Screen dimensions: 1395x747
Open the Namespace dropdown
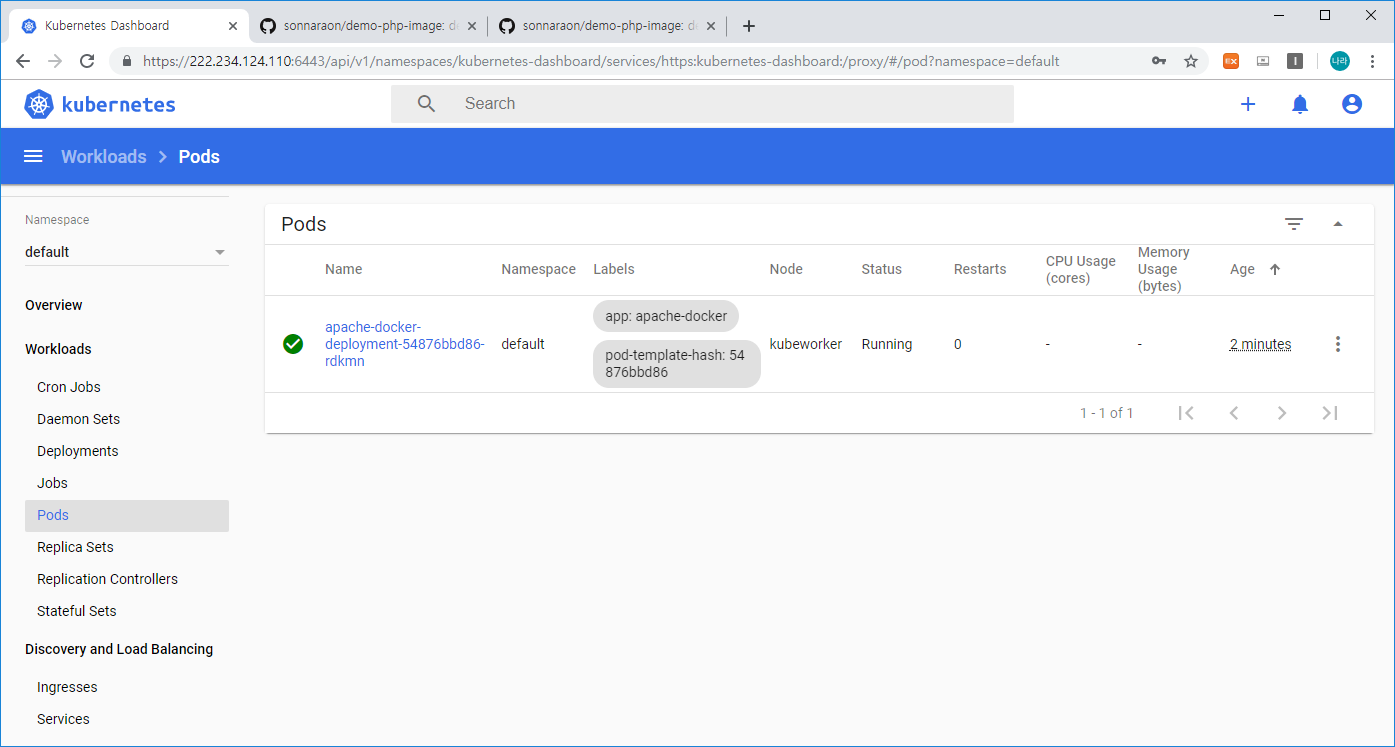(x=126, y=252)
